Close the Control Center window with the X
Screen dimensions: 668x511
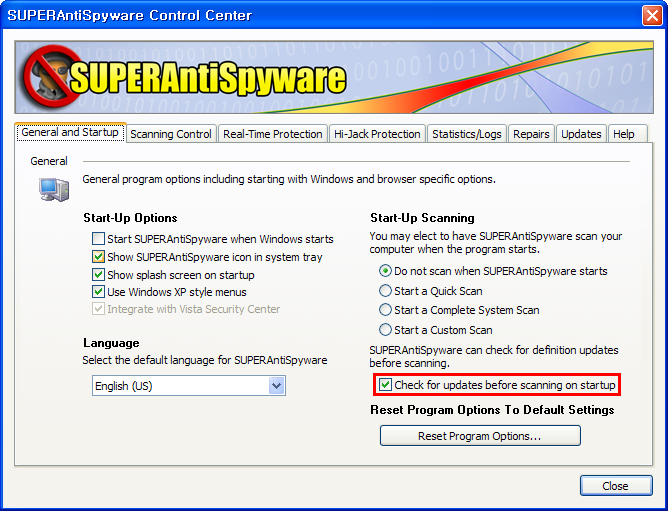(652, 16)
